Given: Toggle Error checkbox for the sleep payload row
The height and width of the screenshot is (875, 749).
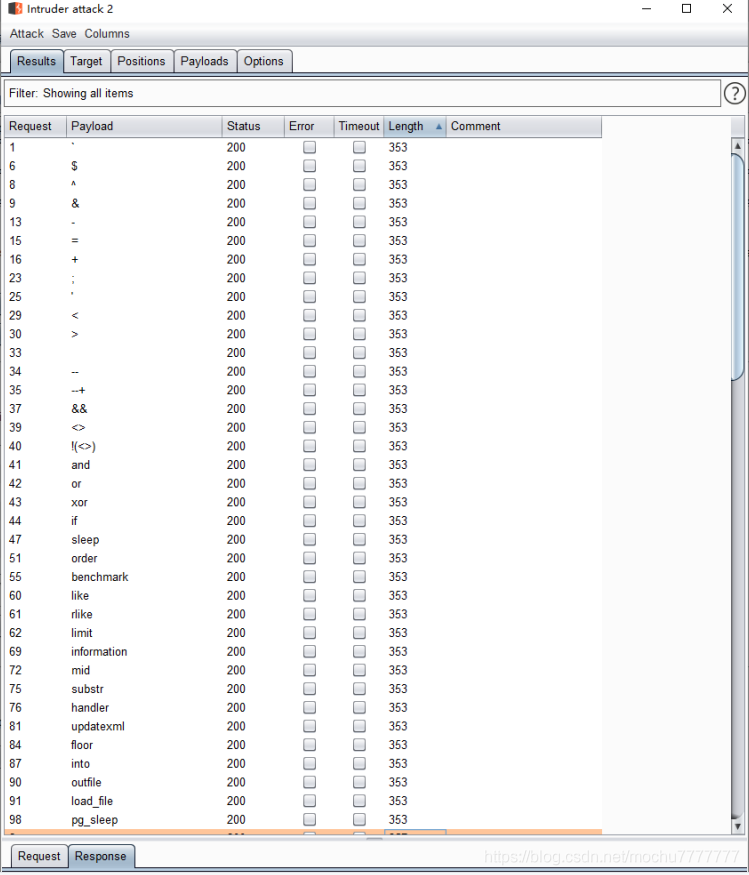Looking at the screenshot, I should click(309, 540).
